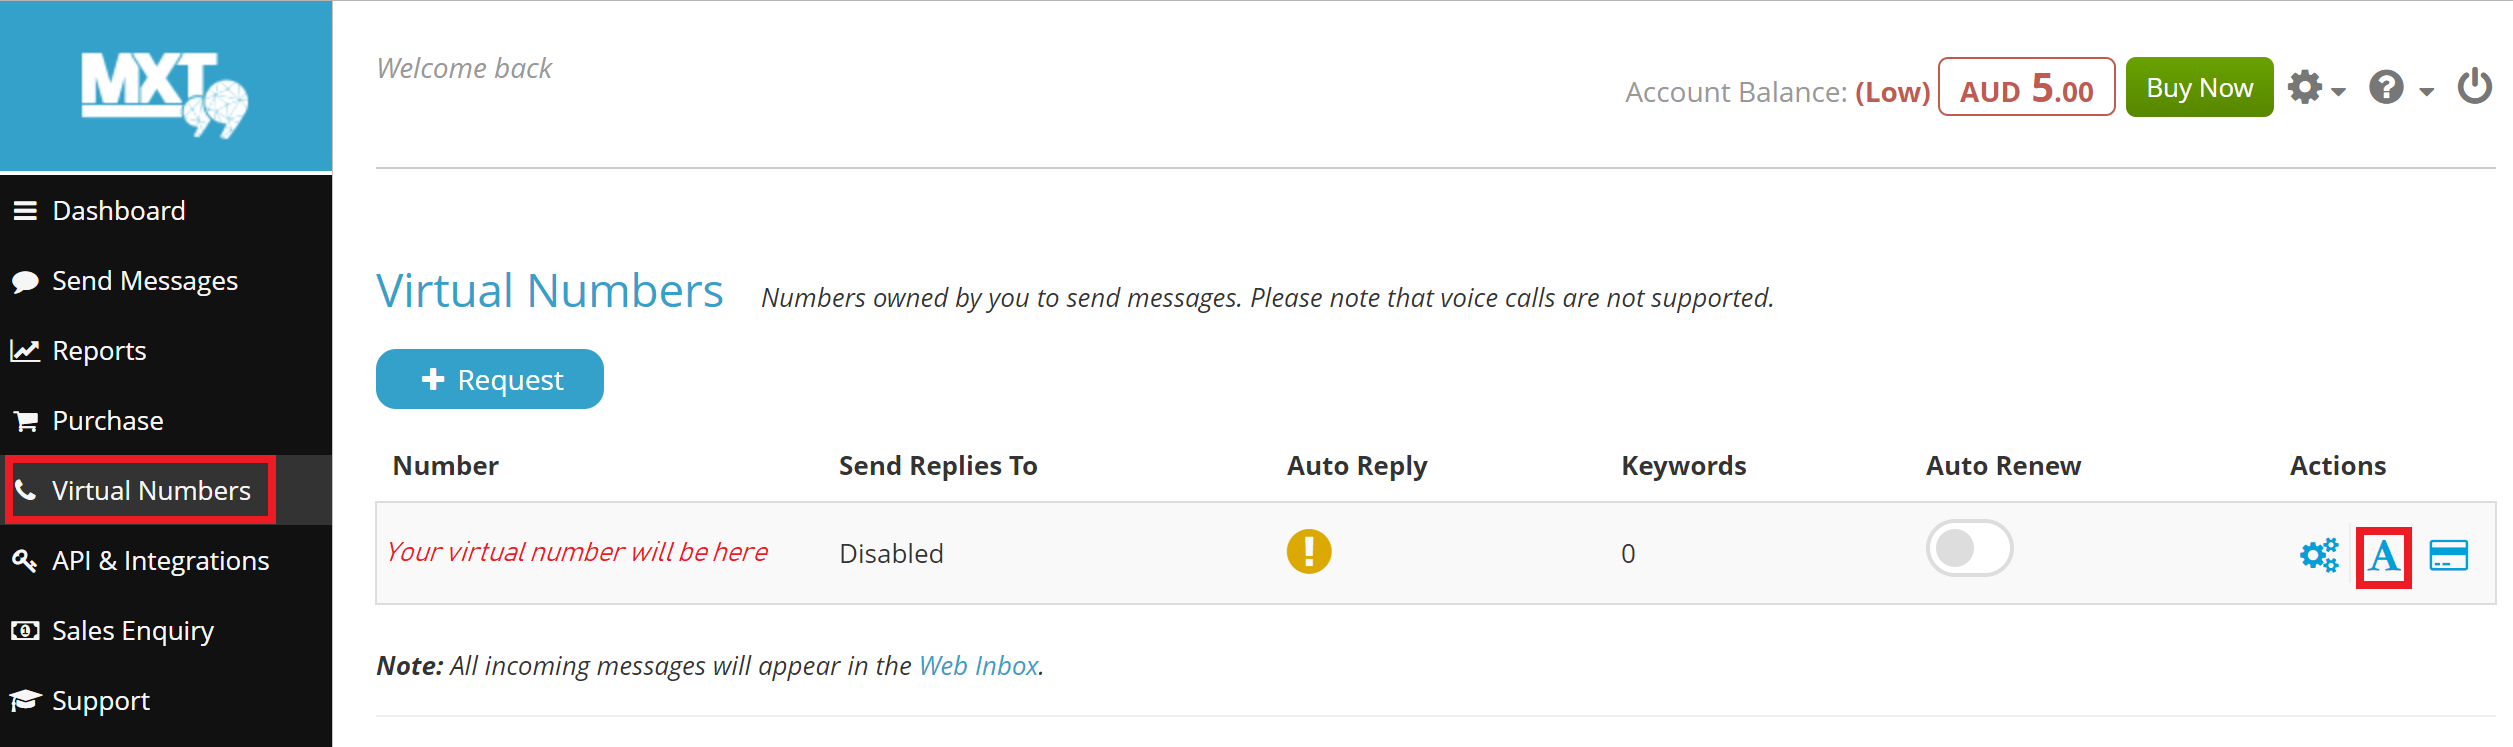Click the power logout icon

click(x=2474, y=87)
